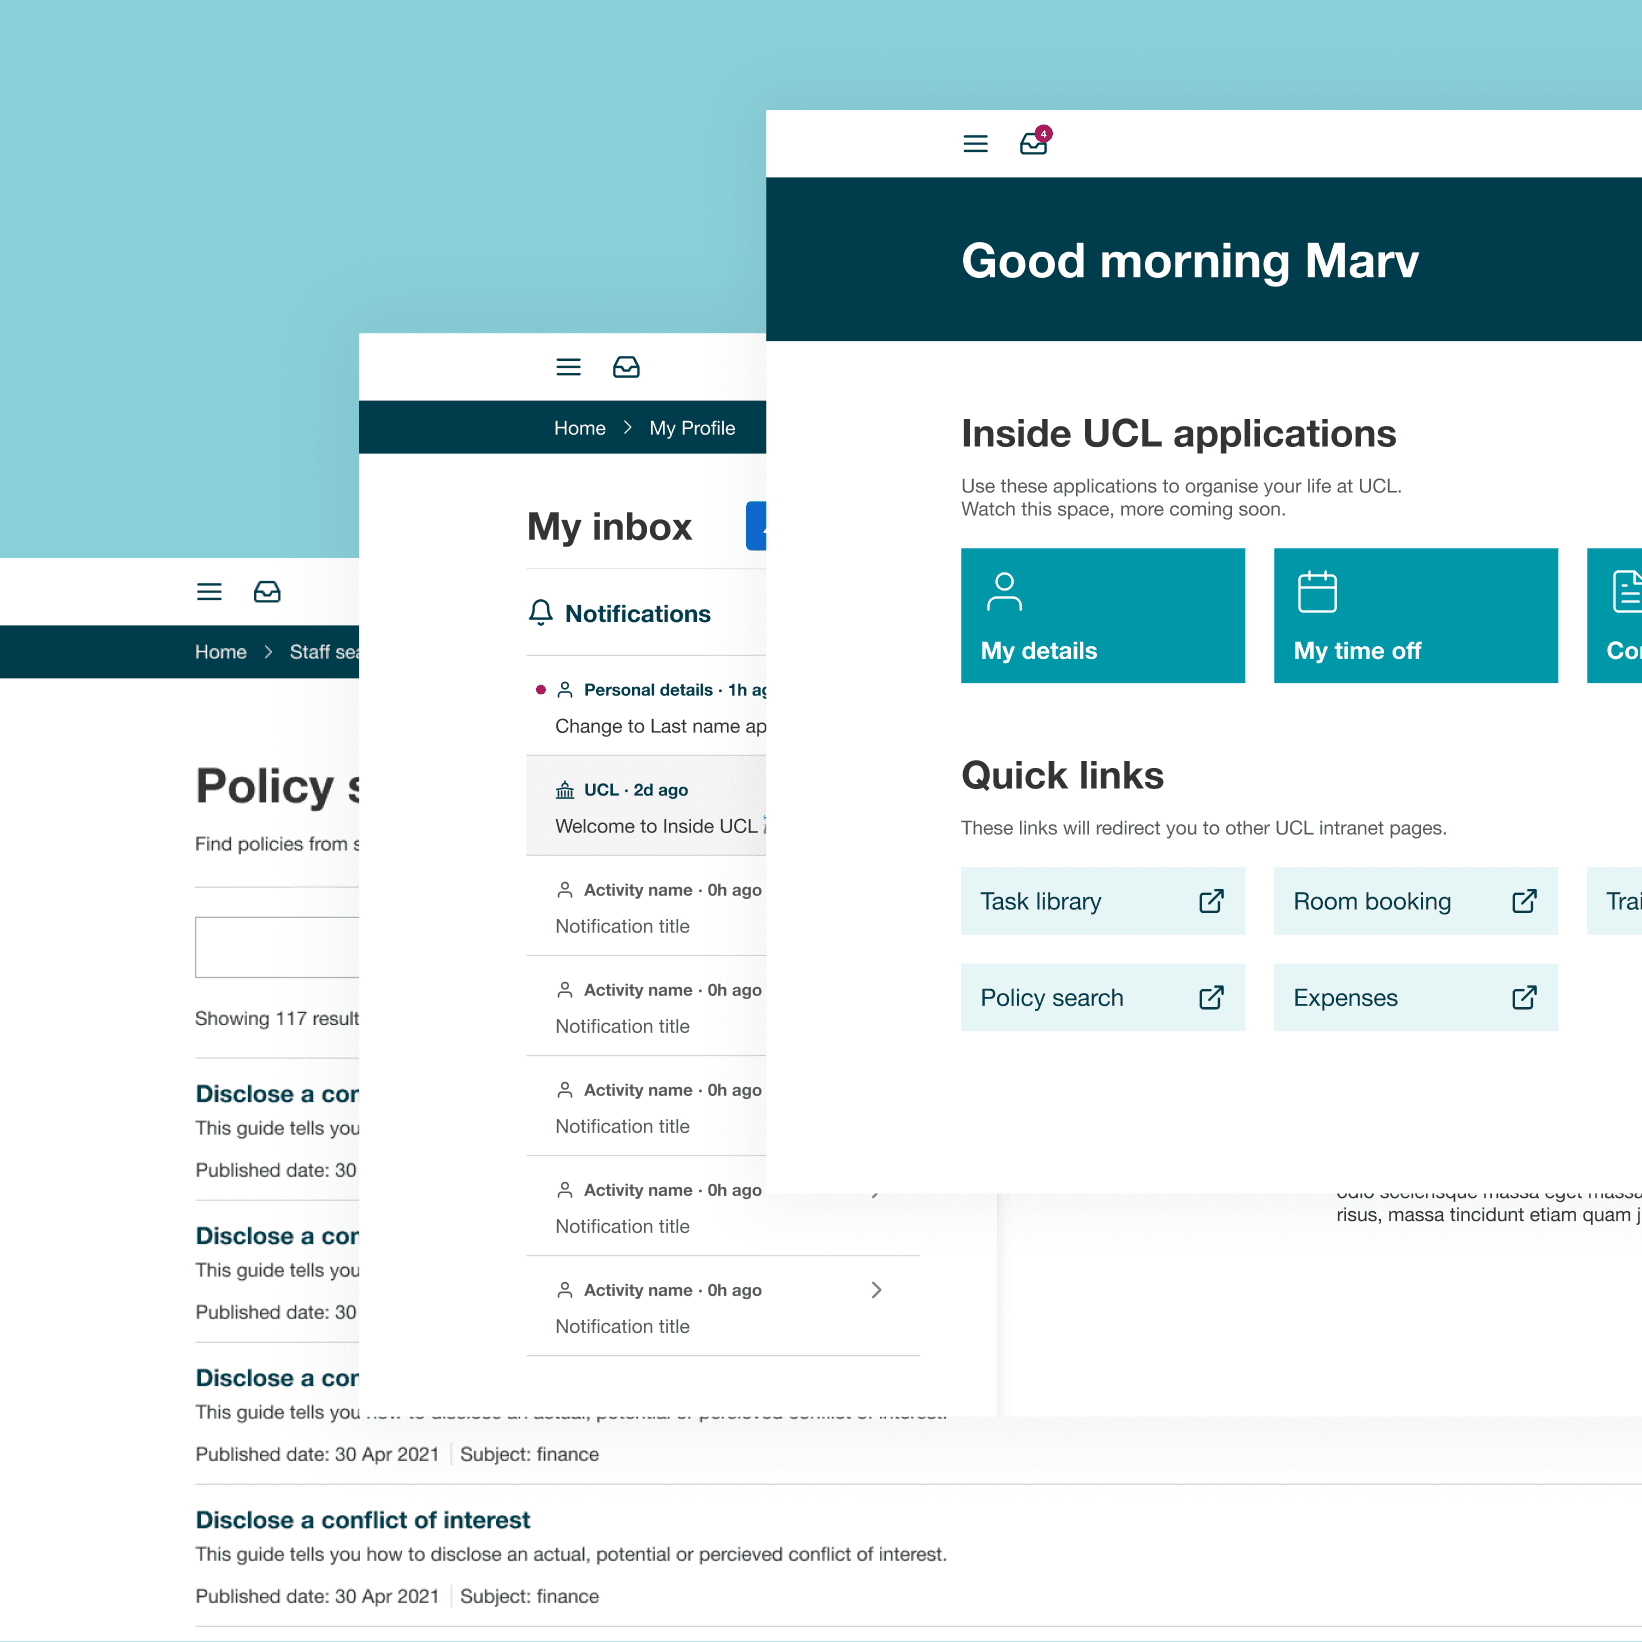Open hamburger menu on Good morning page
Screen dimensions: 1642x1642
975,144
